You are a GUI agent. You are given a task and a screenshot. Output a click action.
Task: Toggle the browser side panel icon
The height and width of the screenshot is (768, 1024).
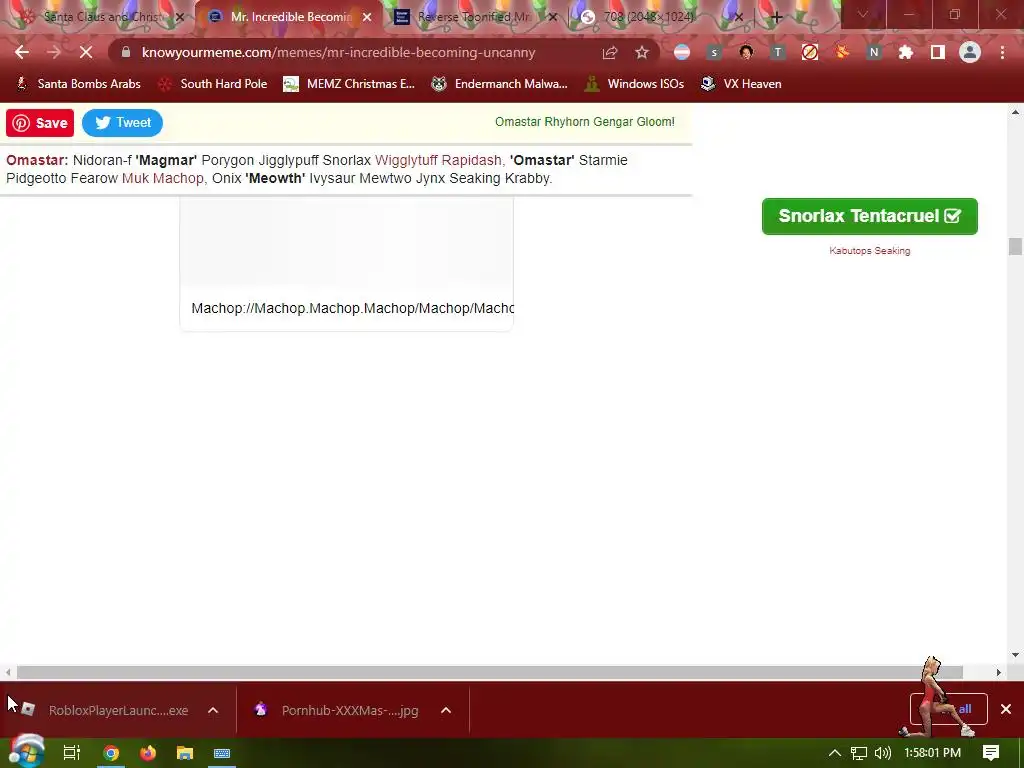pyautogui.click(x=938, y=52)
